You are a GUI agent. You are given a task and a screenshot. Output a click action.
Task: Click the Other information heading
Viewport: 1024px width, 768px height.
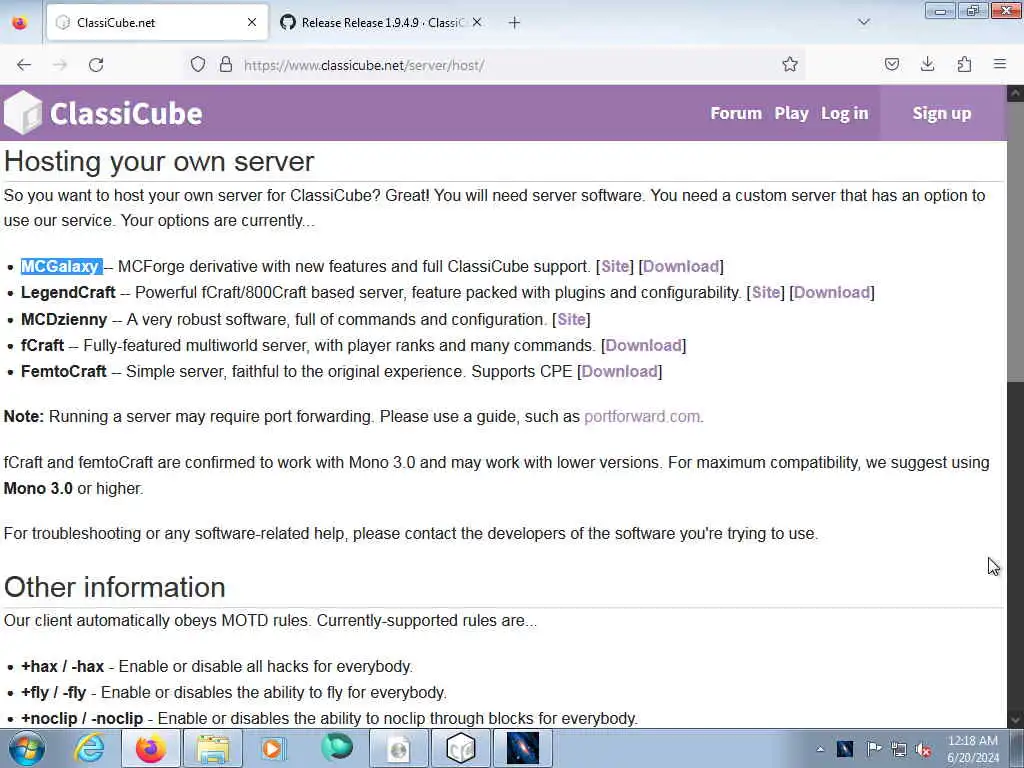[114, 587]
